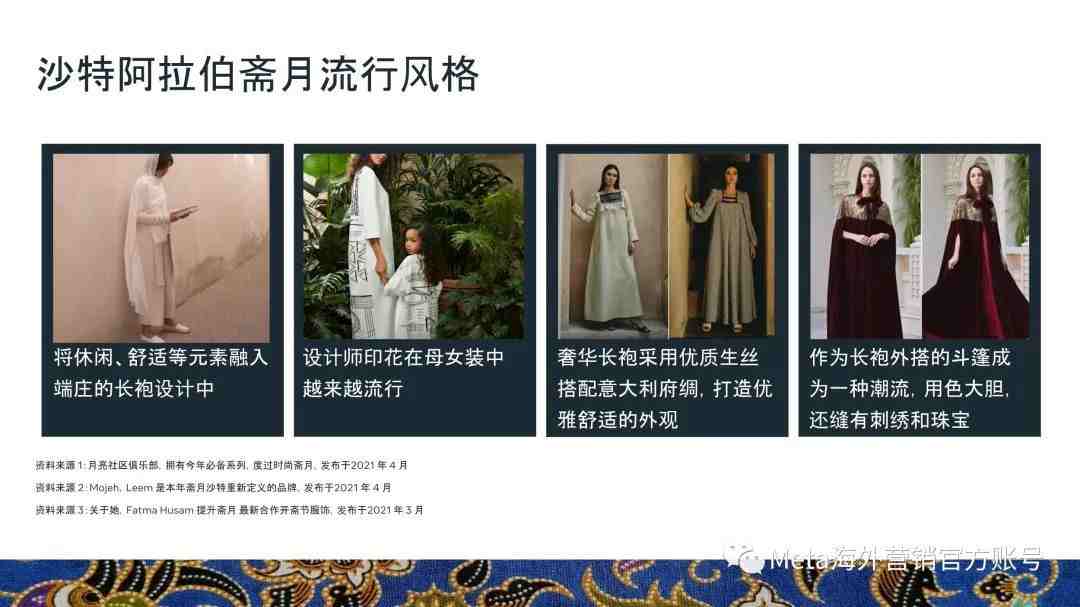
Task: Click burgundy cloak photo with hands clasped
Action: click(865, 246)
